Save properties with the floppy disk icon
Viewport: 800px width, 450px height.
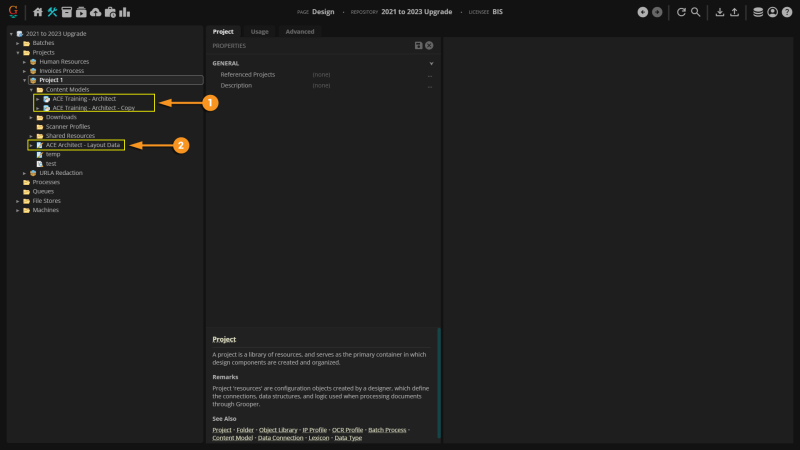418,45
